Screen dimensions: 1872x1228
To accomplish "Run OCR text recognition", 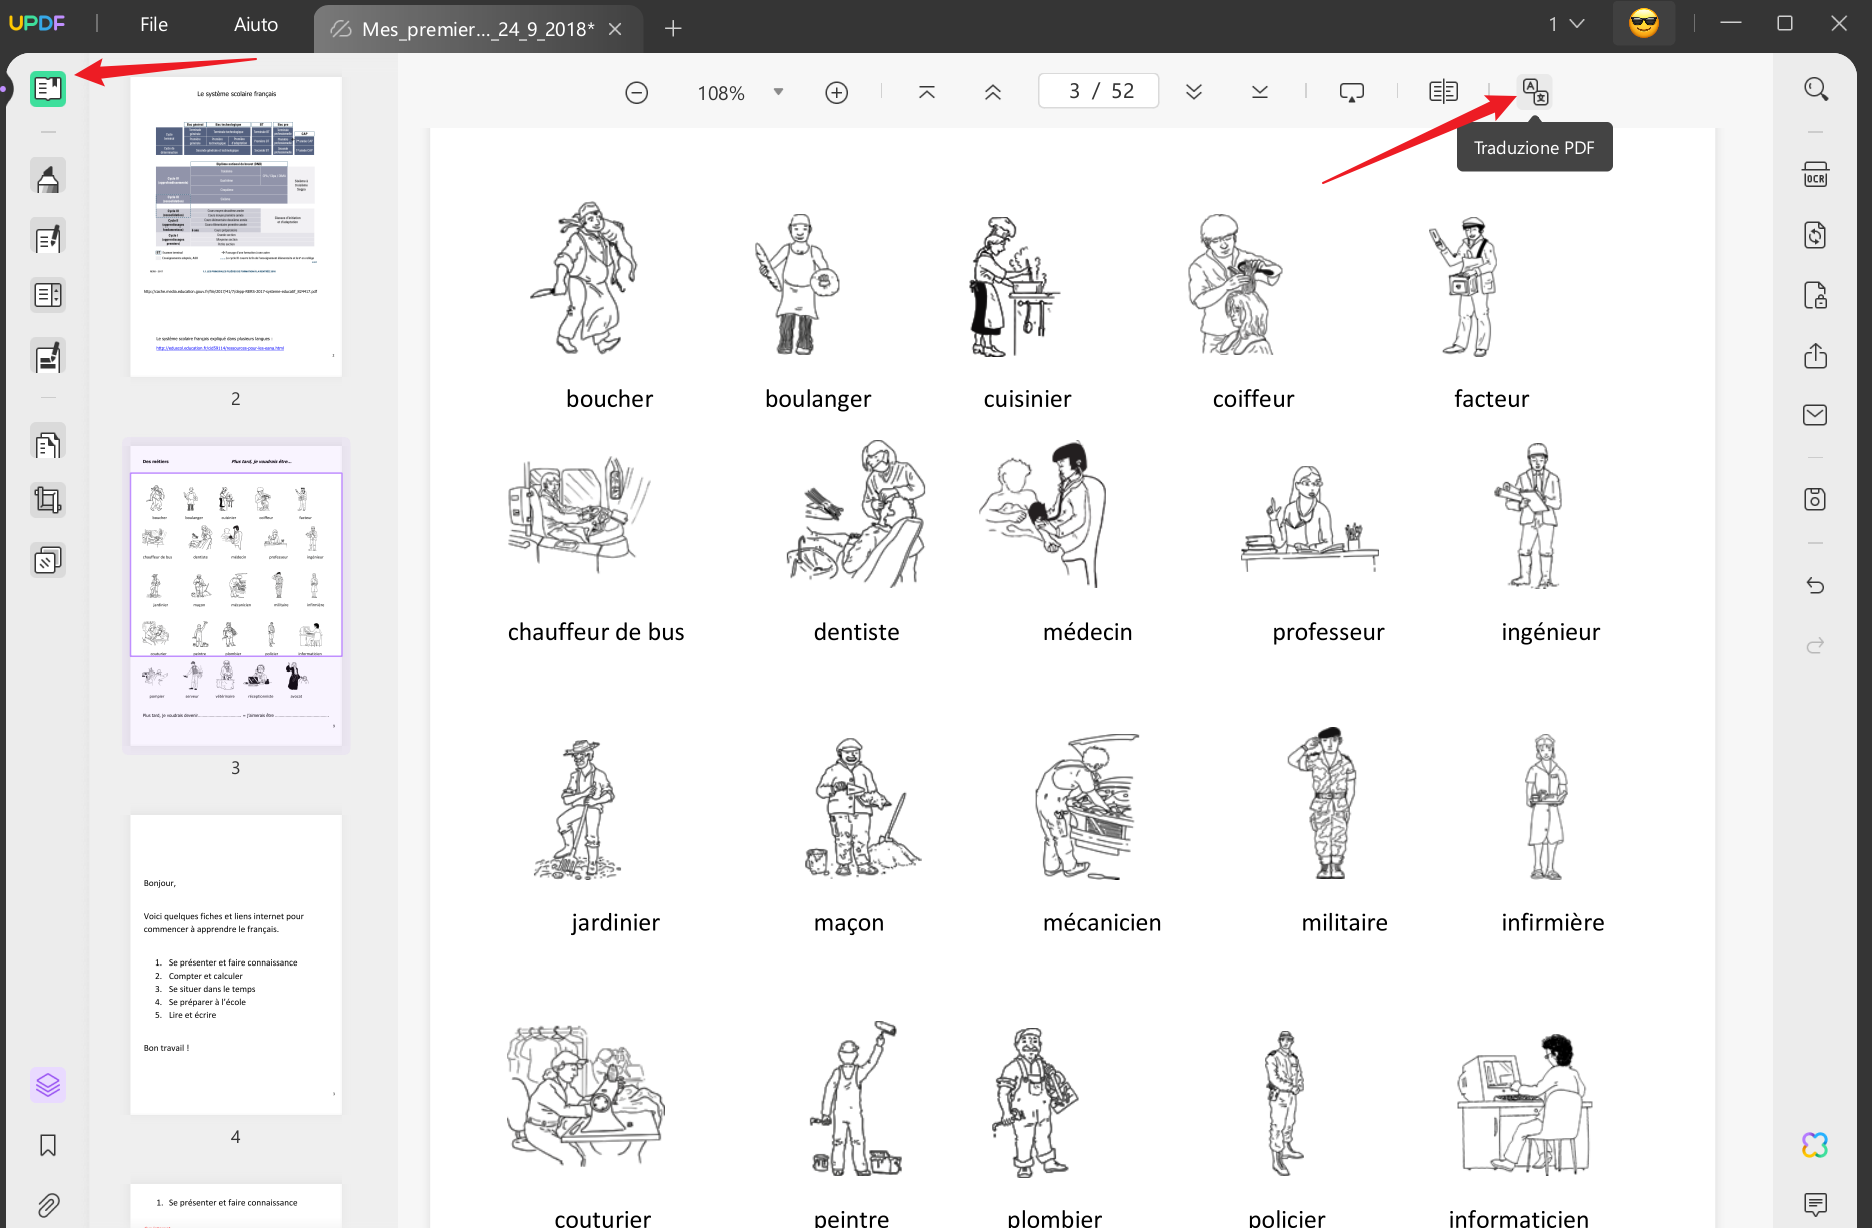I will [1816, 175].
